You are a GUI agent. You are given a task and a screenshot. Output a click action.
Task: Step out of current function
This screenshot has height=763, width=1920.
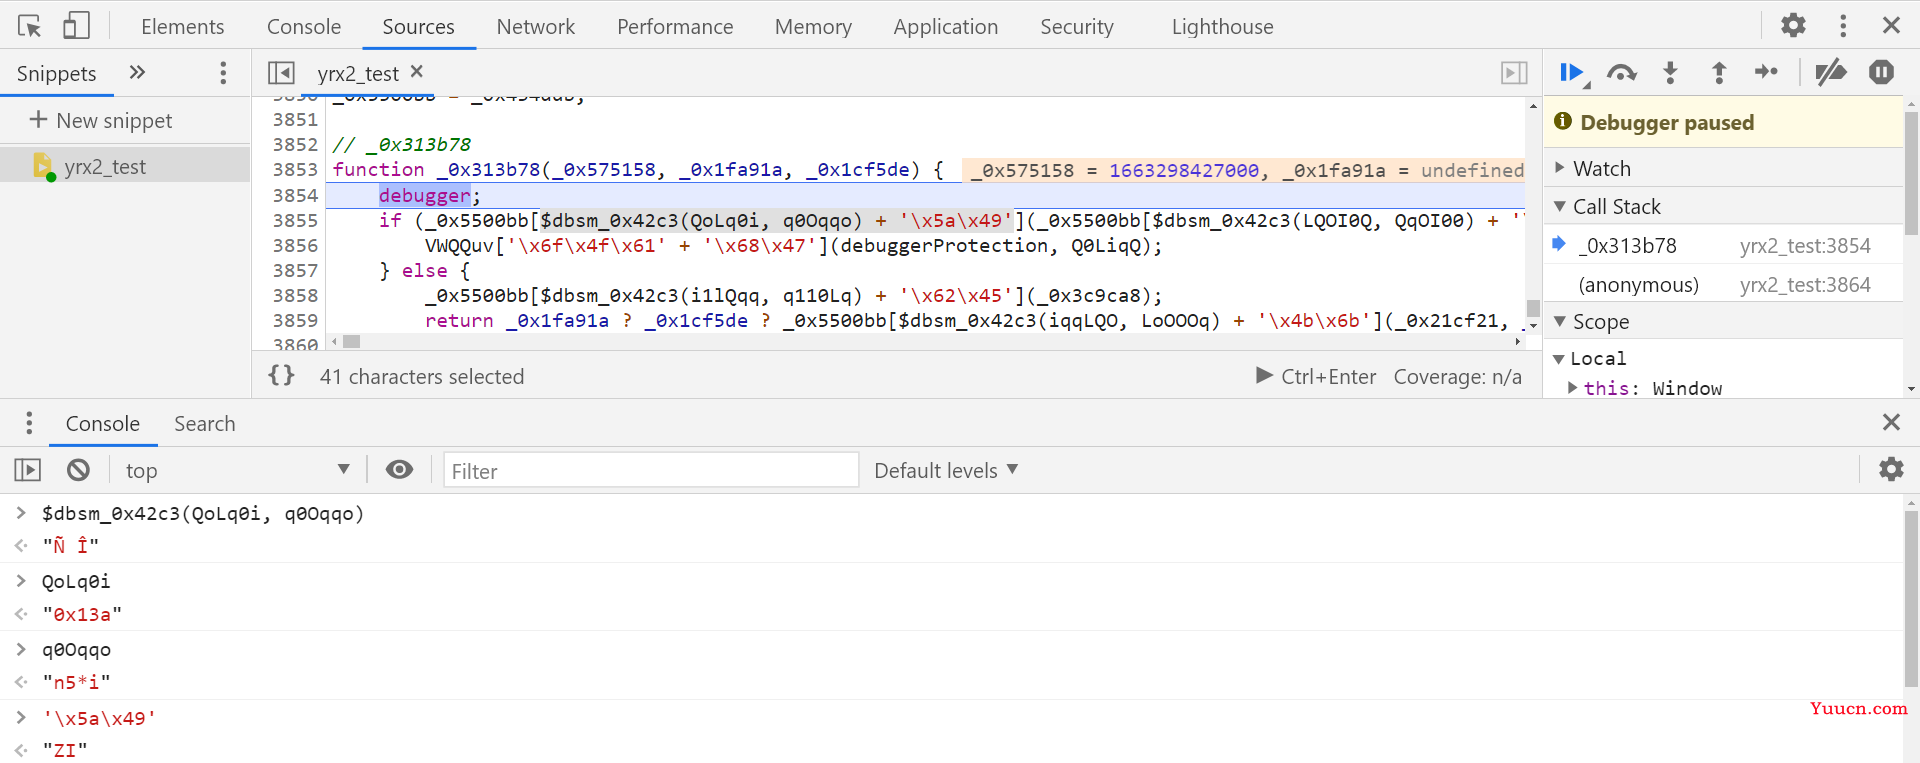click(1718, 72)
